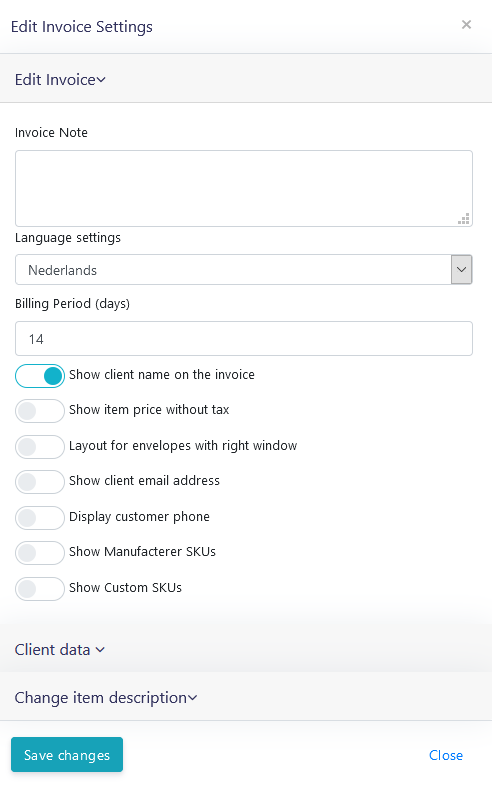Collapse the Edit Invoice section header

tap(246, 79)
